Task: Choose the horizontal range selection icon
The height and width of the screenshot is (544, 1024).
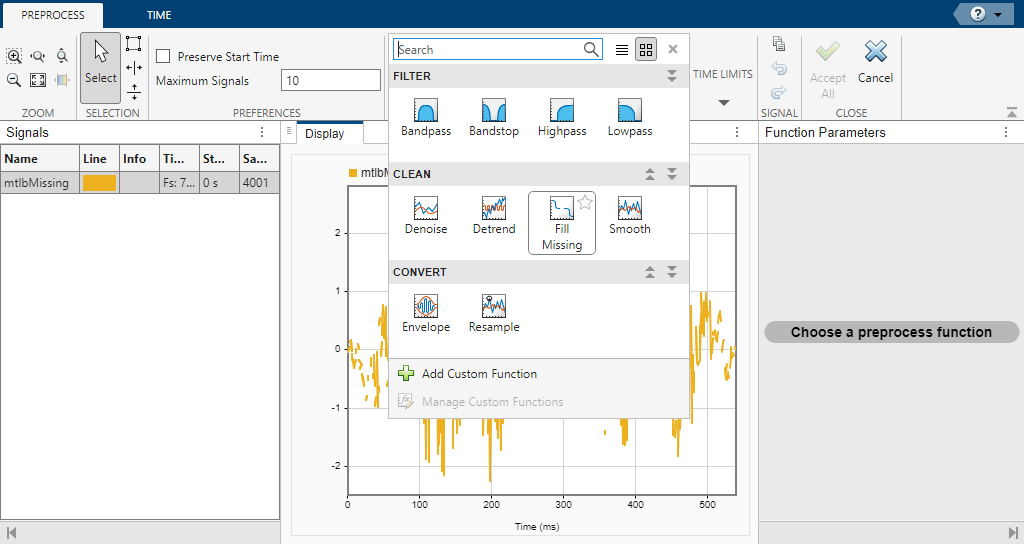Action: click(x=134, y=68)
